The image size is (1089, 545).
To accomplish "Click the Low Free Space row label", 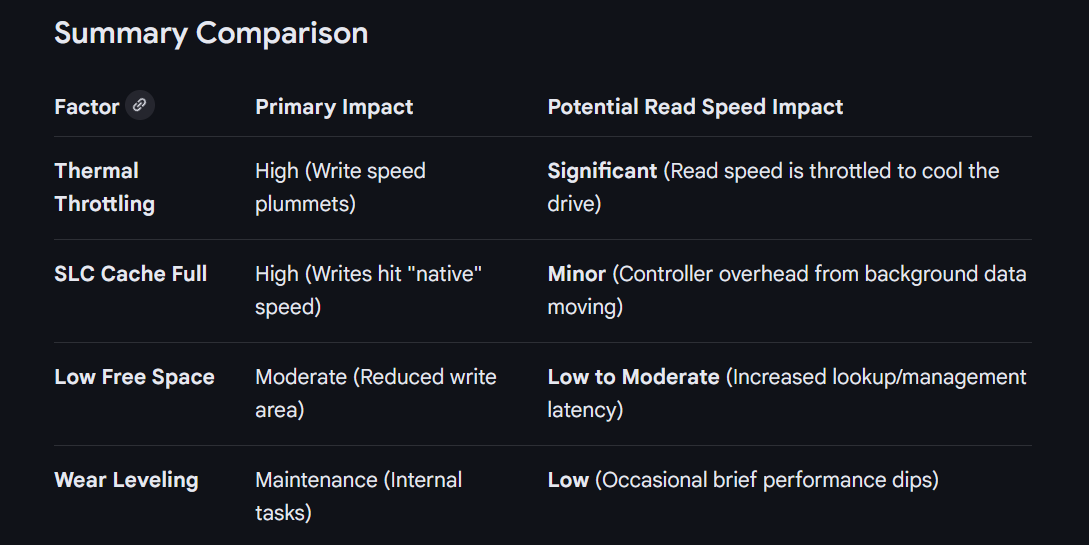I will pos(134,377).
